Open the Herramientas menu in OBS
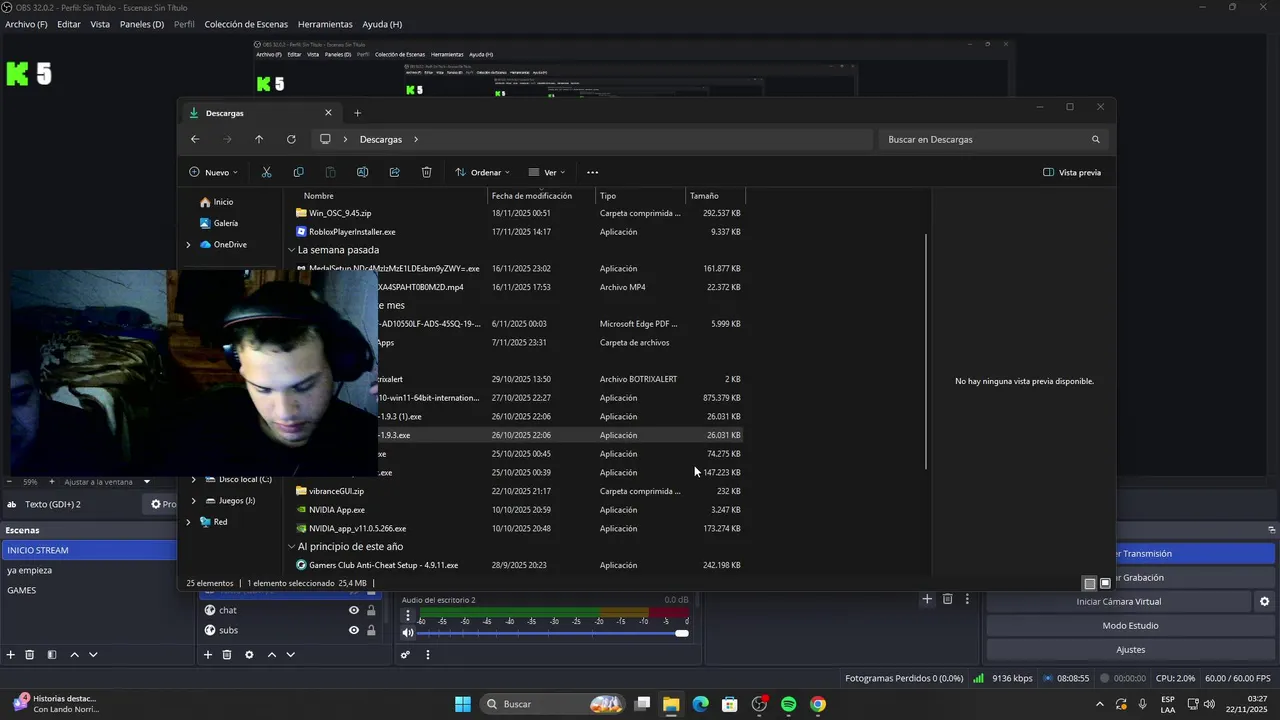1280x720 pixels. 325,24
